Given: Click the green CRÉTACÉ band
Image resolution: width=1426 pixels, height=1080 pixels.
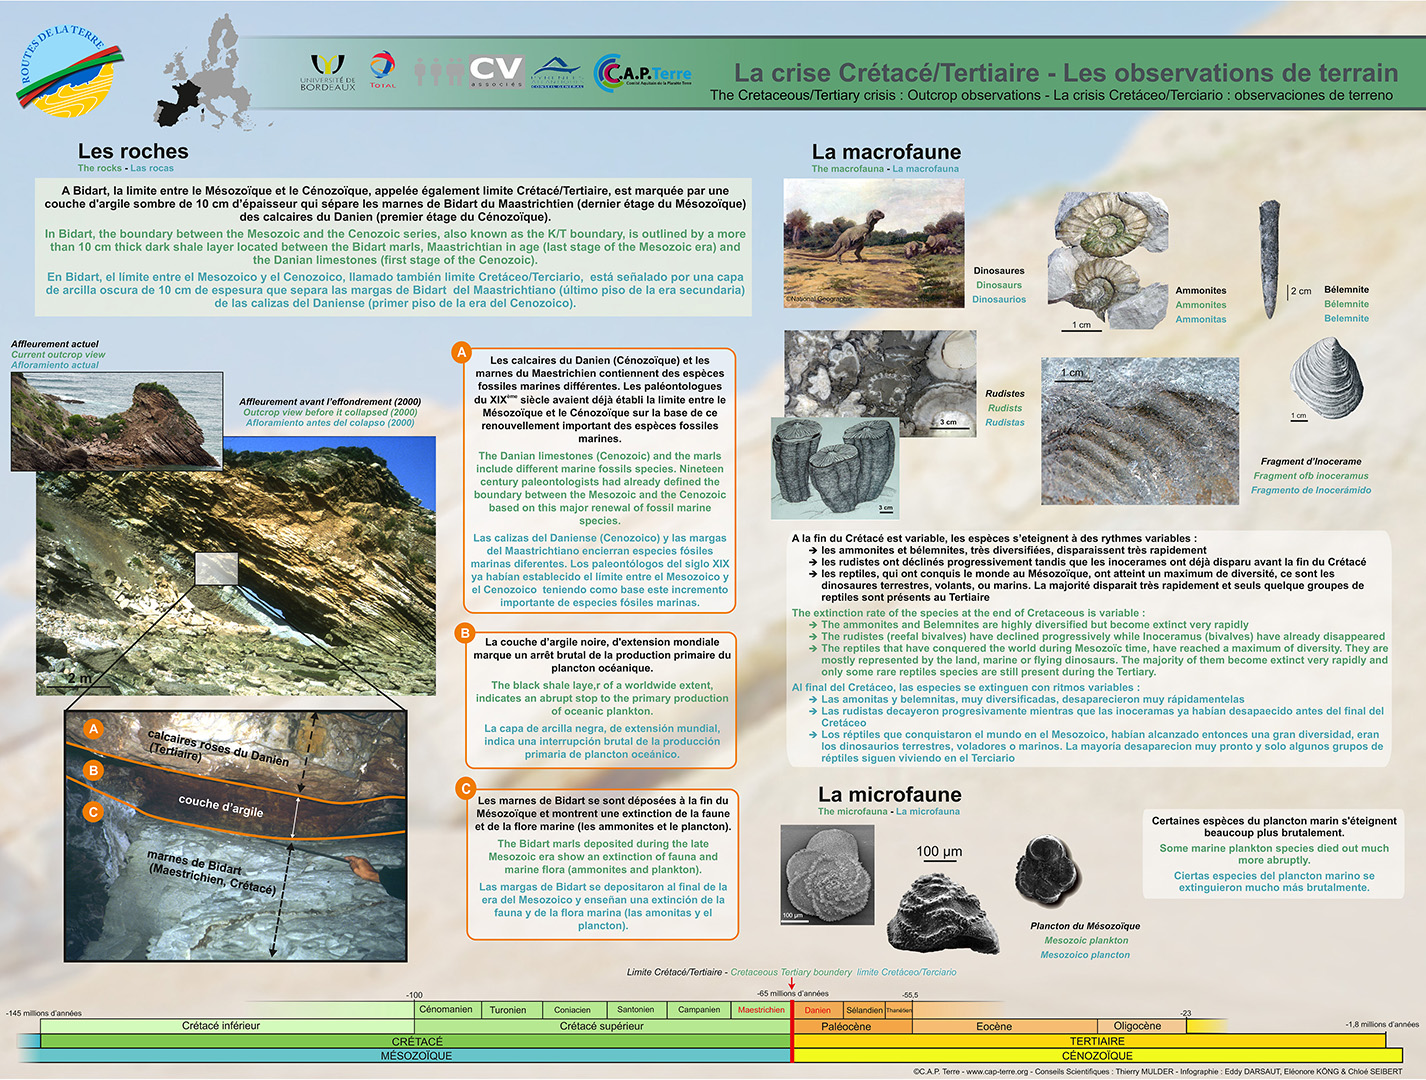Looking at the screenshot, I should [416, 1041].
